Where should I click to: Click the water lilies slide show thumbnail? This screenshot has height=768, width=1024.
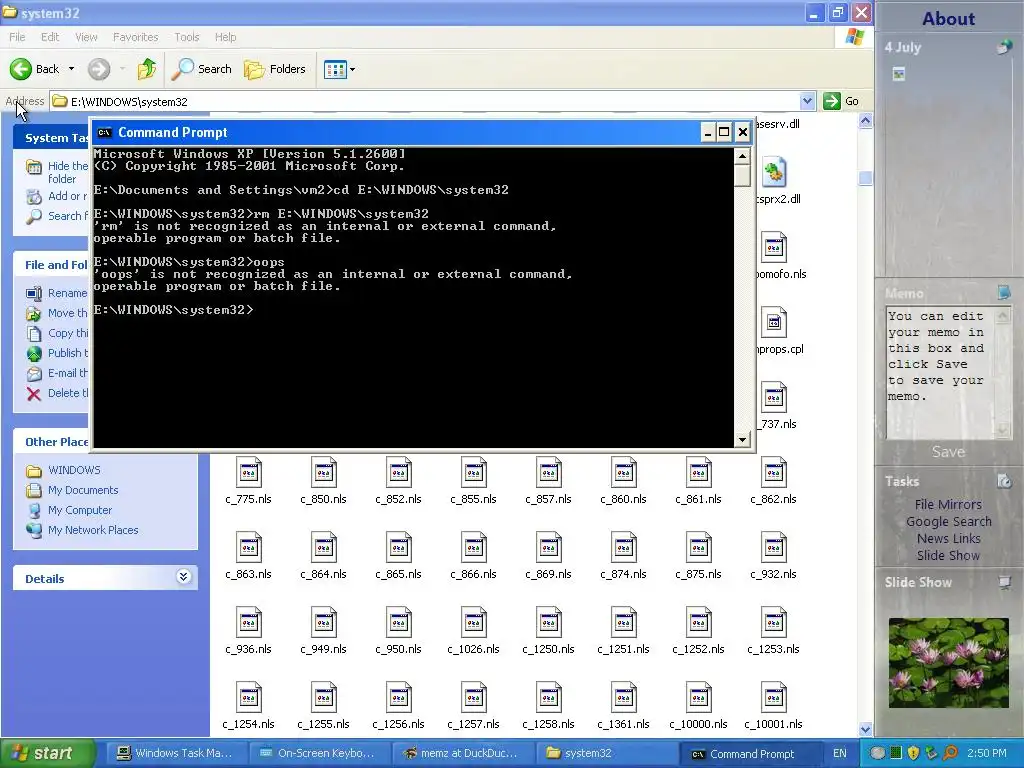(x=948, y=663)
